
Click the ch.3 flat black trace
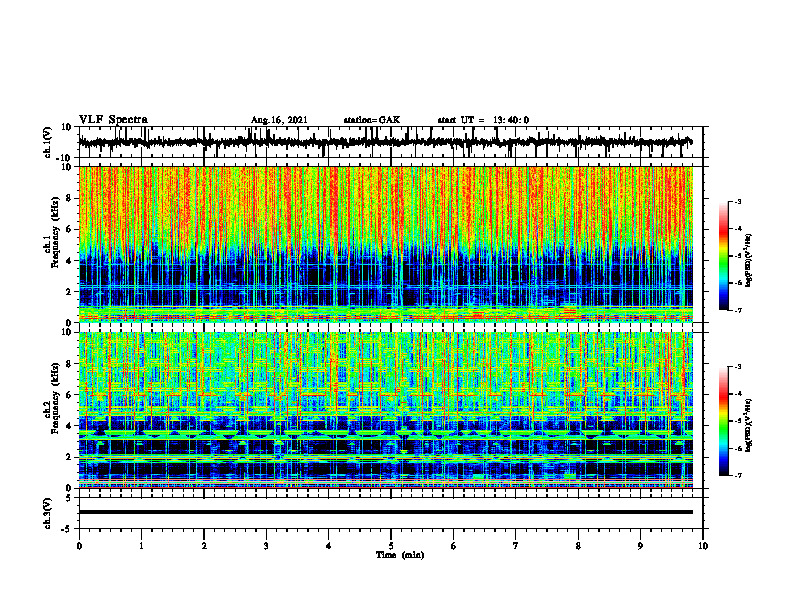pyautogui.click(x=386, y=512)
